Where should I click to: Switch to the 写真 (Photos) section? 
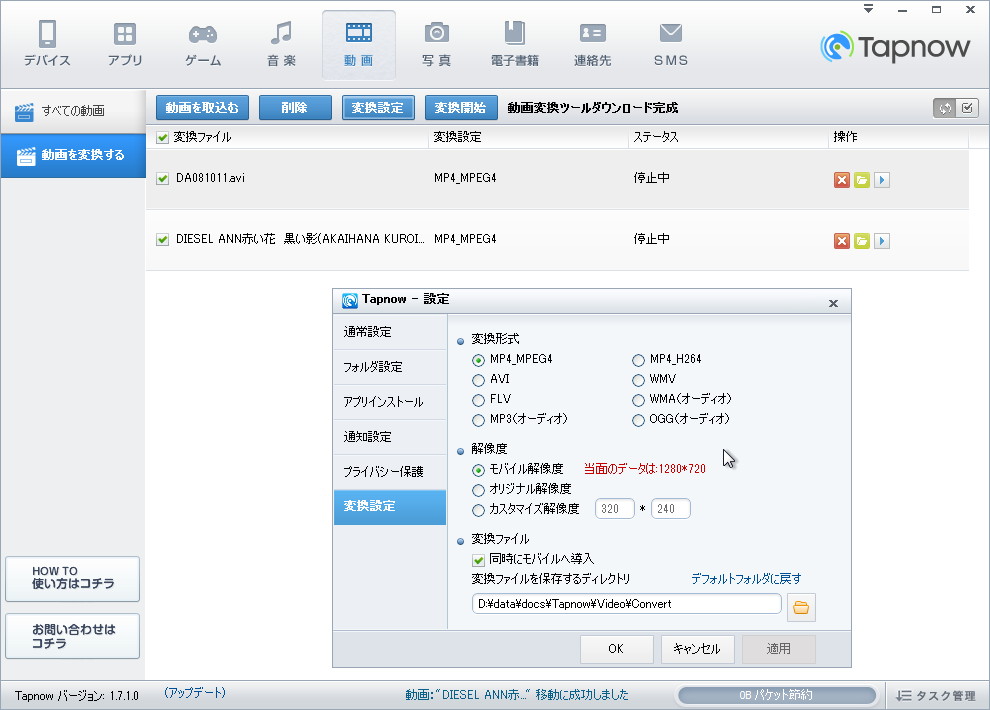[436, 43]
